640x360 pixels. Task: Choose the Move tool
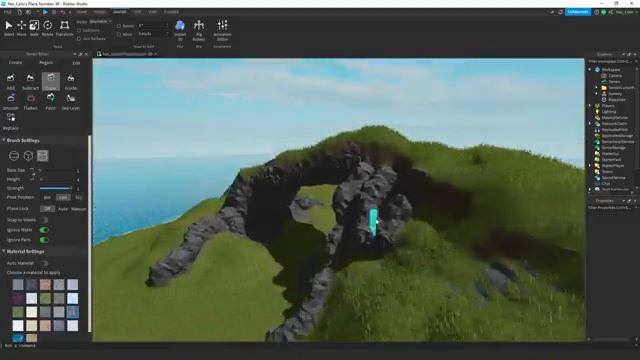point(21,28)
